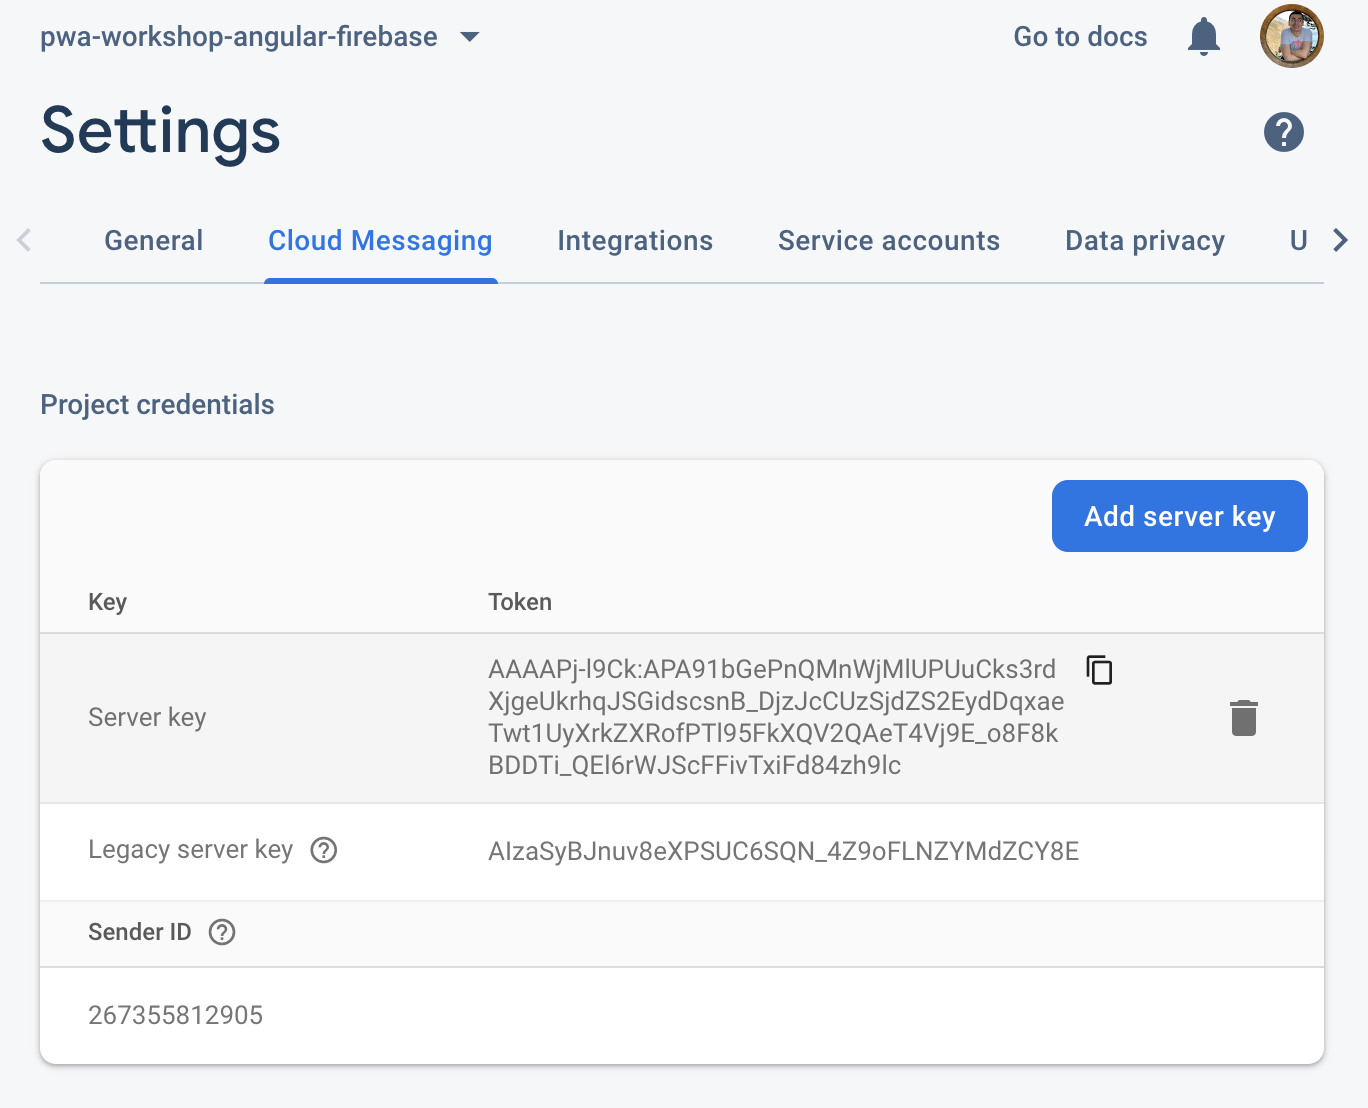1368x1108 pixels.
Task: Open the Data privacy tab
Action: pyautogui.click(x=1145, y=241)
